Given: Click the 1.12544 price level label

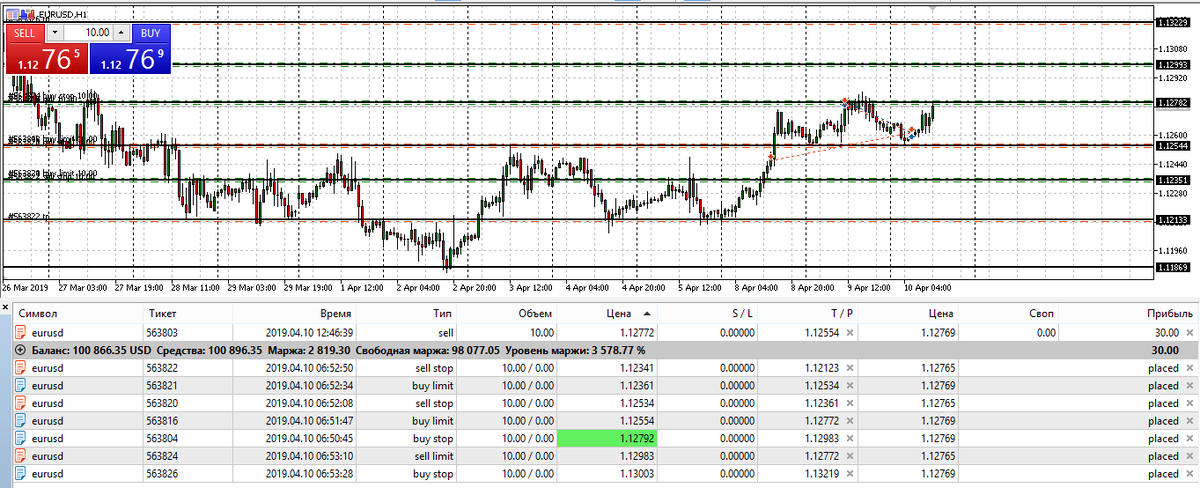Looking at the screenshot, I should click(1171, 146).
